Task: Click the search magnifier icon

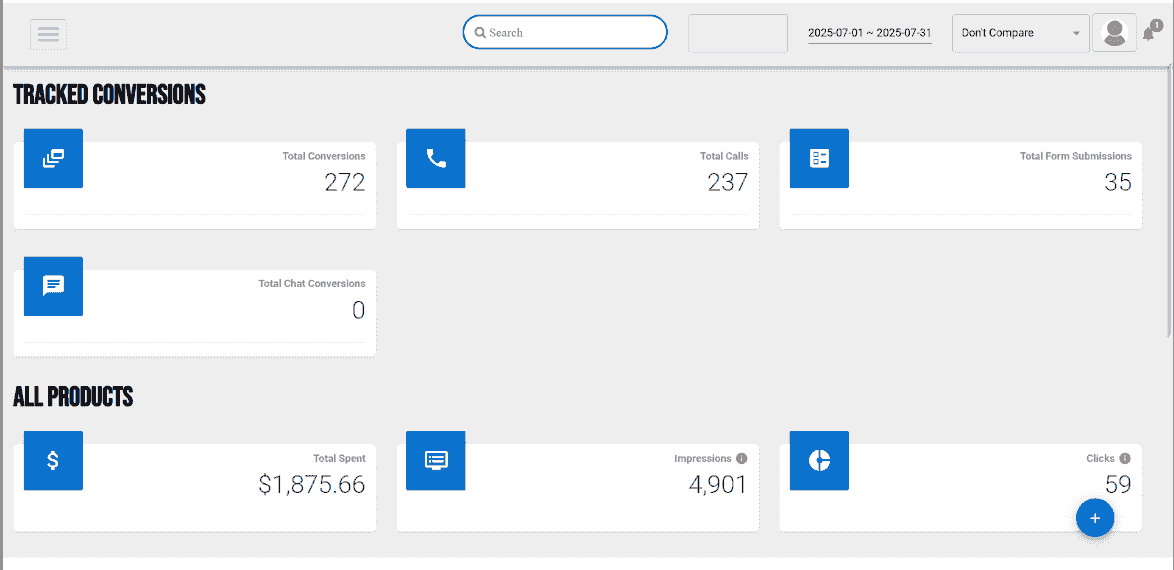Action: [480, 33]
